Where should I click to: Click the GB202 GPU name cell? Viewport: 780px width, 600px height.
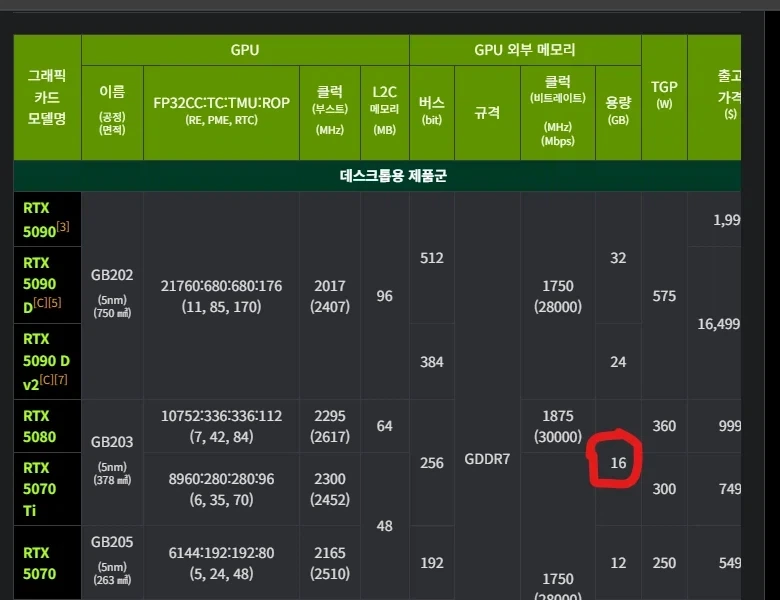point(112,295)
